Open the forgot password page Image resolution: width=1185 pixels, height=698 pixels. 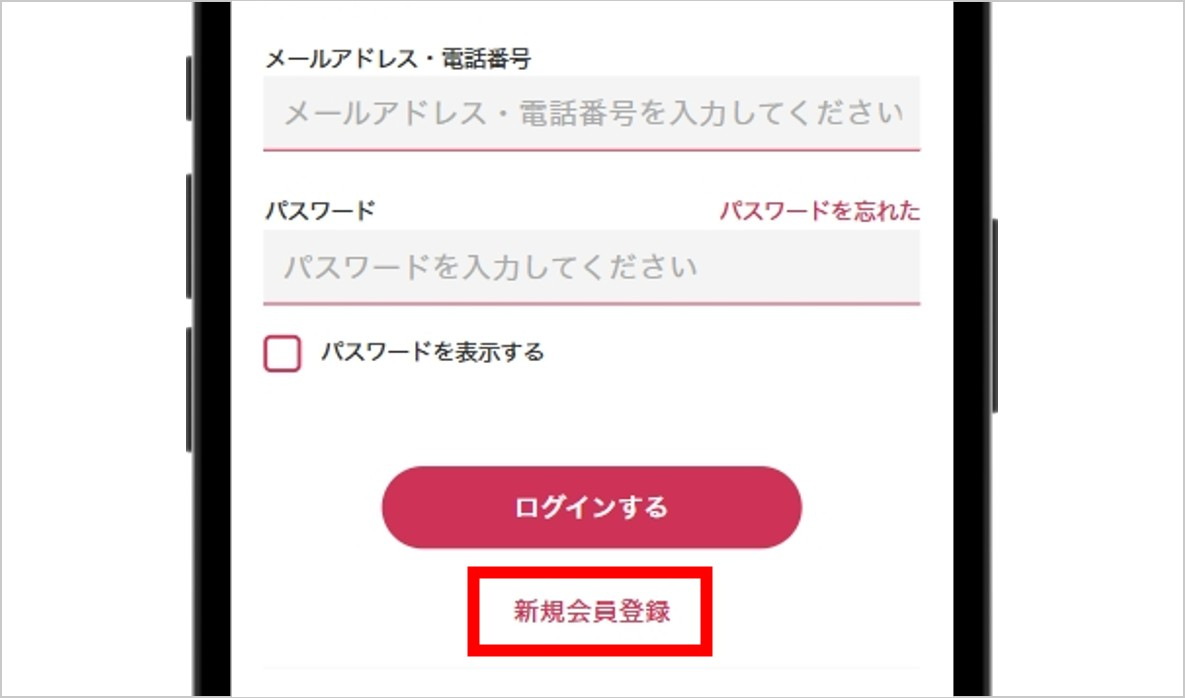820,211
